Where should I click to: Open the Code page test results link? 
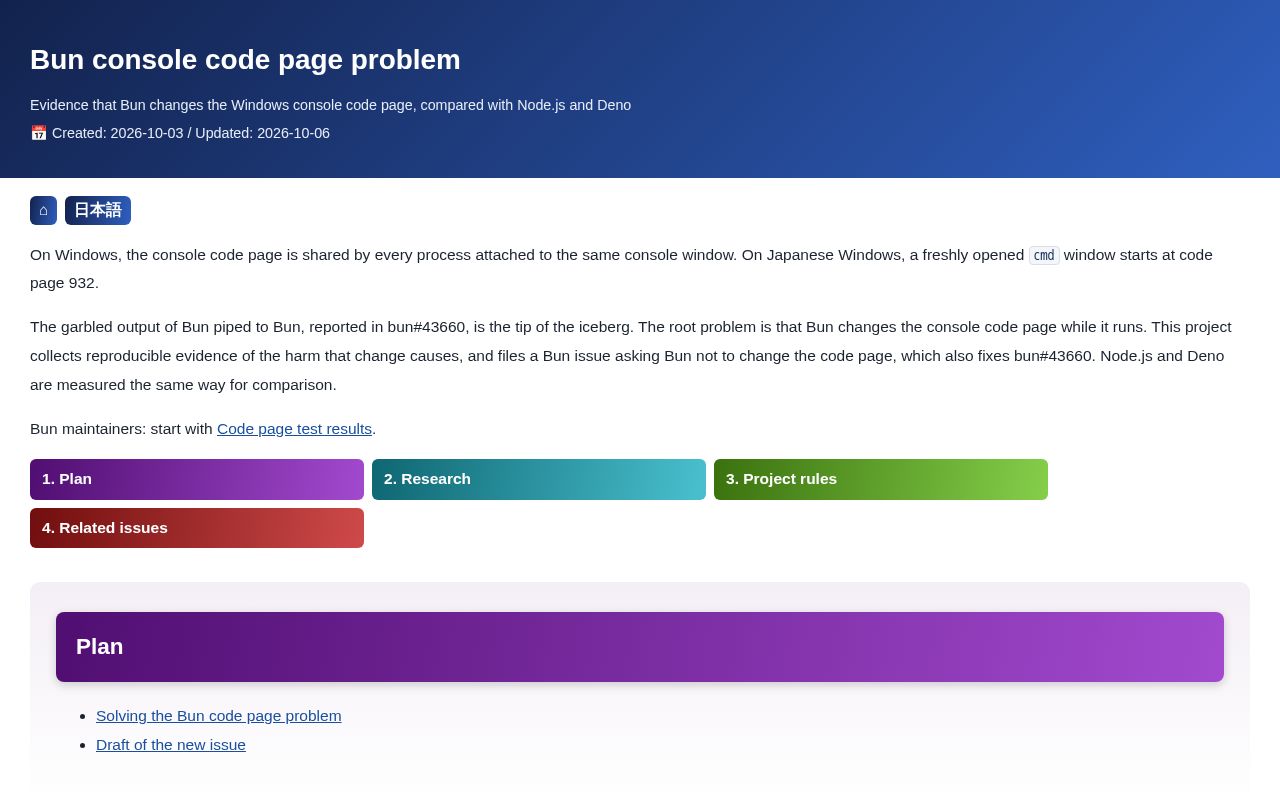[294, 429]
